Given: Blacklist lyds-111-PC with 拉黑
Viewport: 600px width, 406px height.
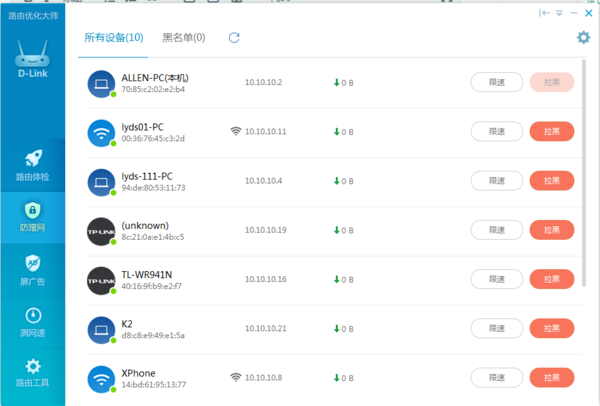Looking at the screenshot, I should [552, 181].
